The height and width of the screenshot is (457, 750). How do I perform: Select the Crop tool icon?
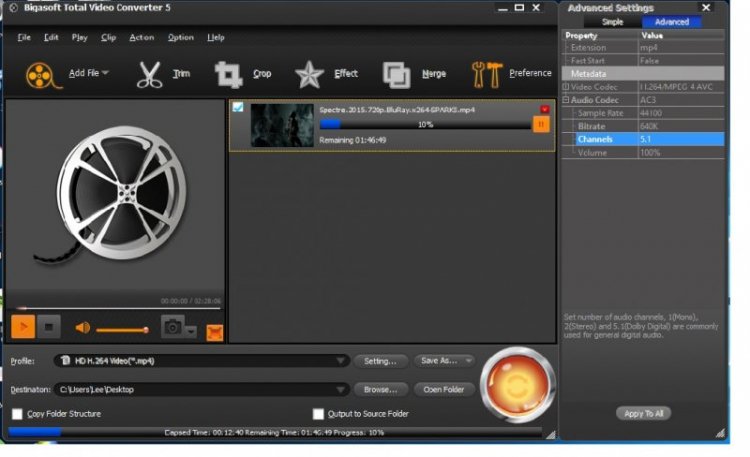point(229,75)
